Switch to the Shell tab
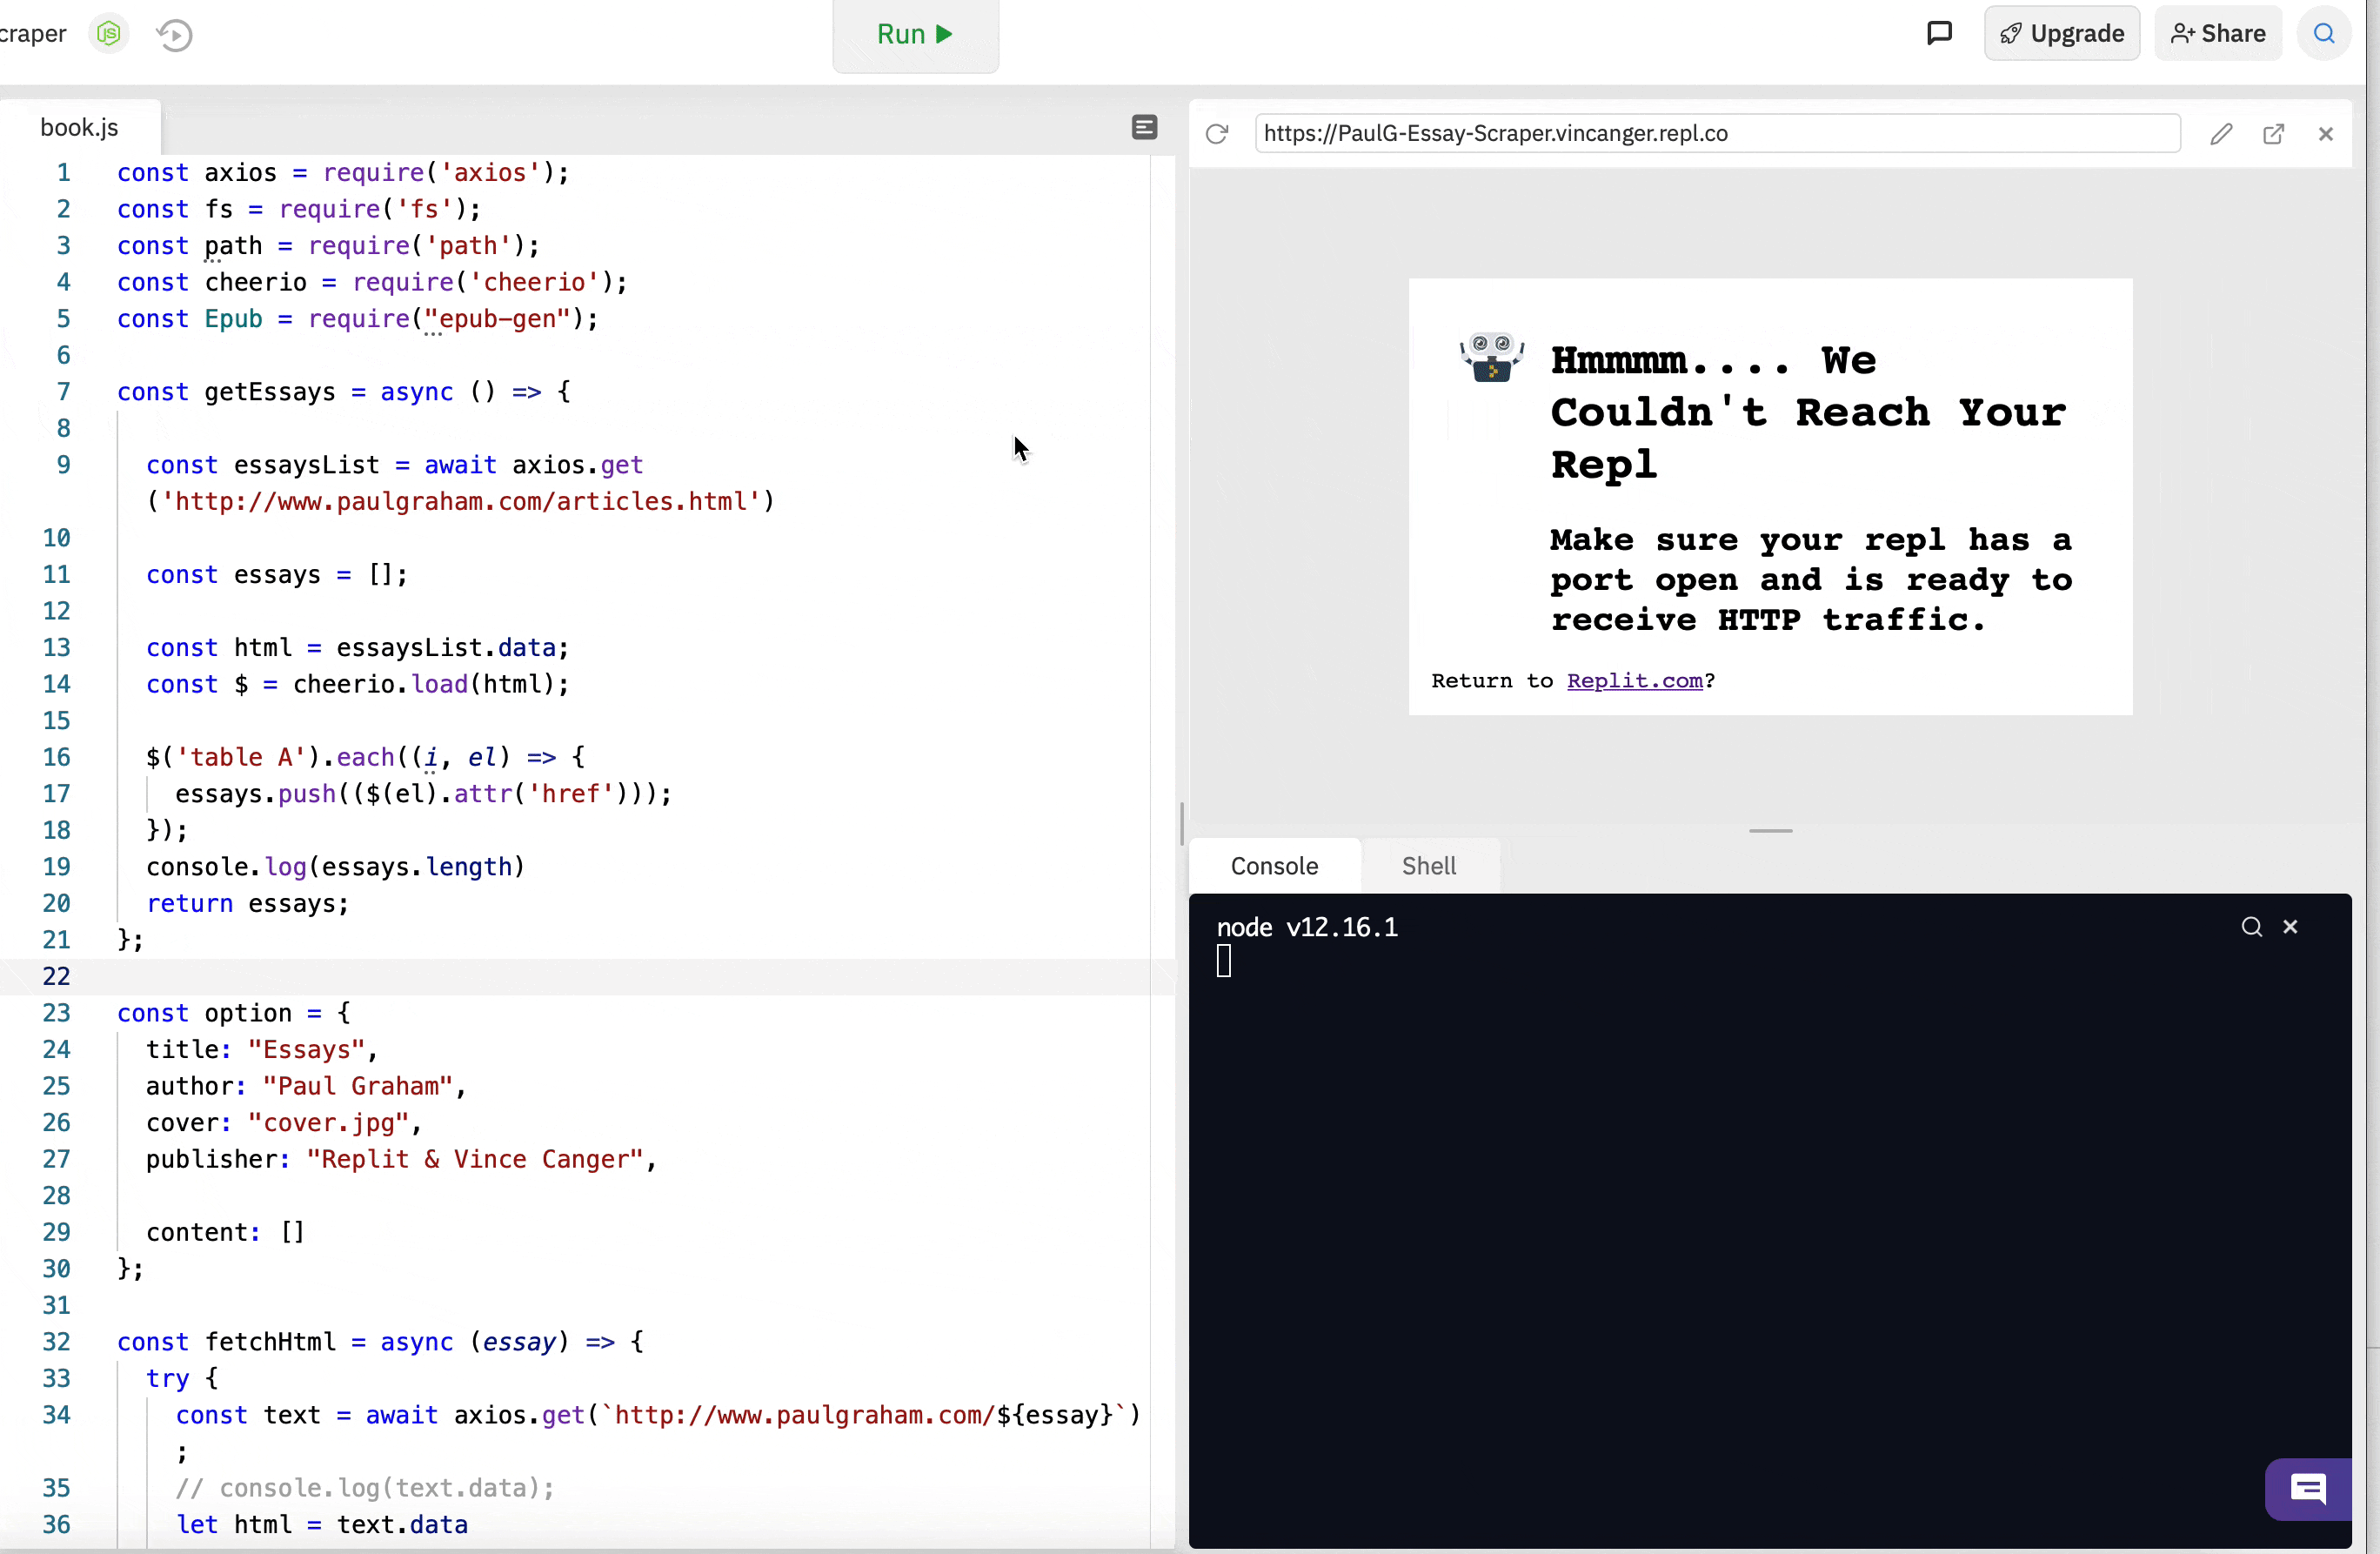 pyautogui.click(x=1428, y=866)
